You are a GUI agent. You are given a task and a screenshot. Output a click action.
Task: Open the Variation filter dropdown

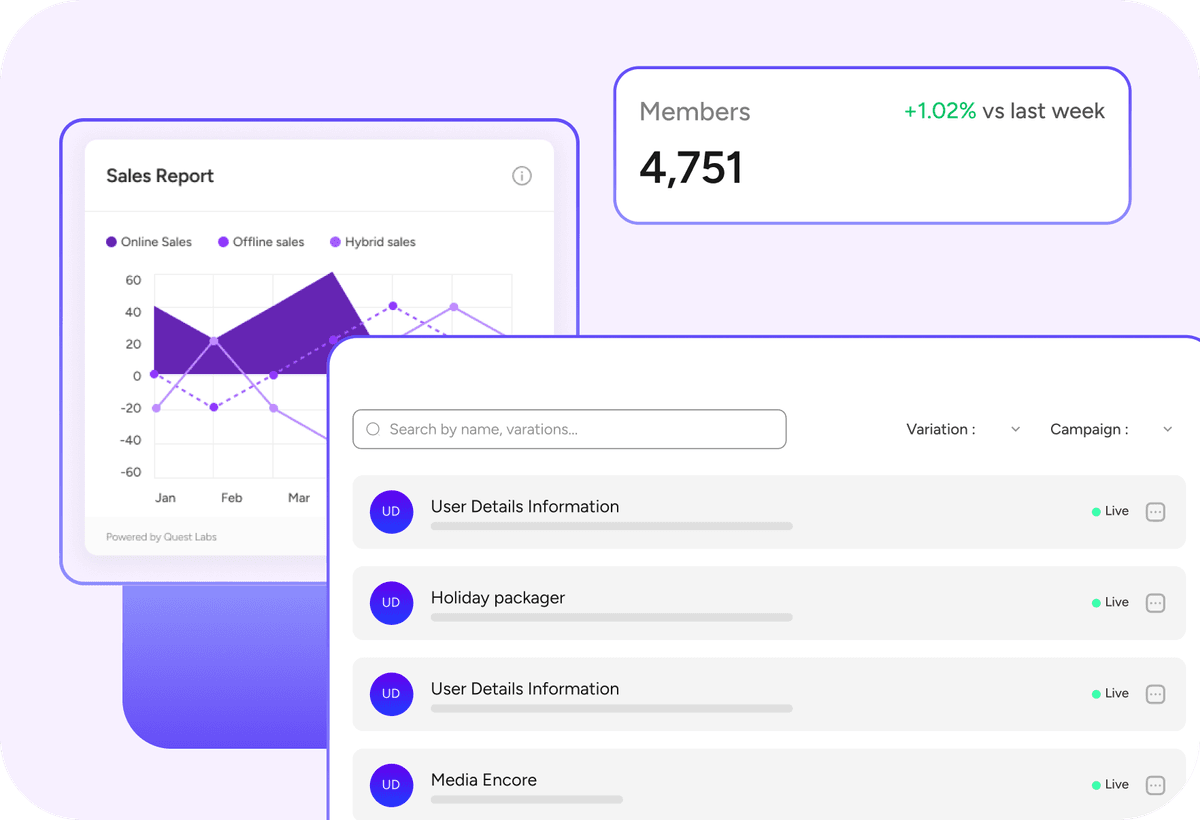[963, 428]
